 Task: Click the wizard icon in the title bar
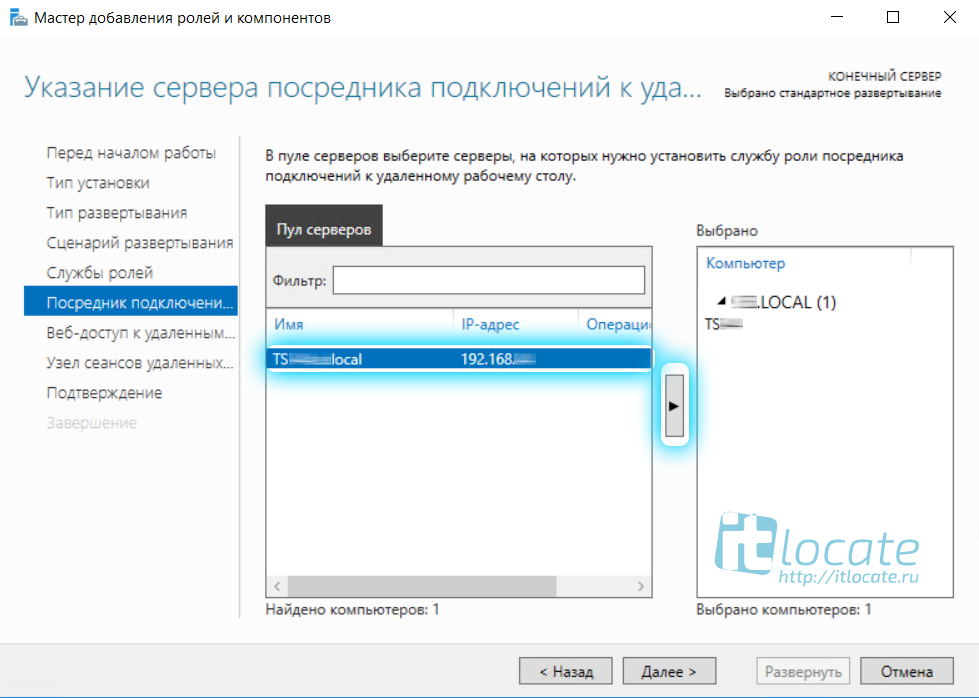pyautogui.click(x=19, y=17)
